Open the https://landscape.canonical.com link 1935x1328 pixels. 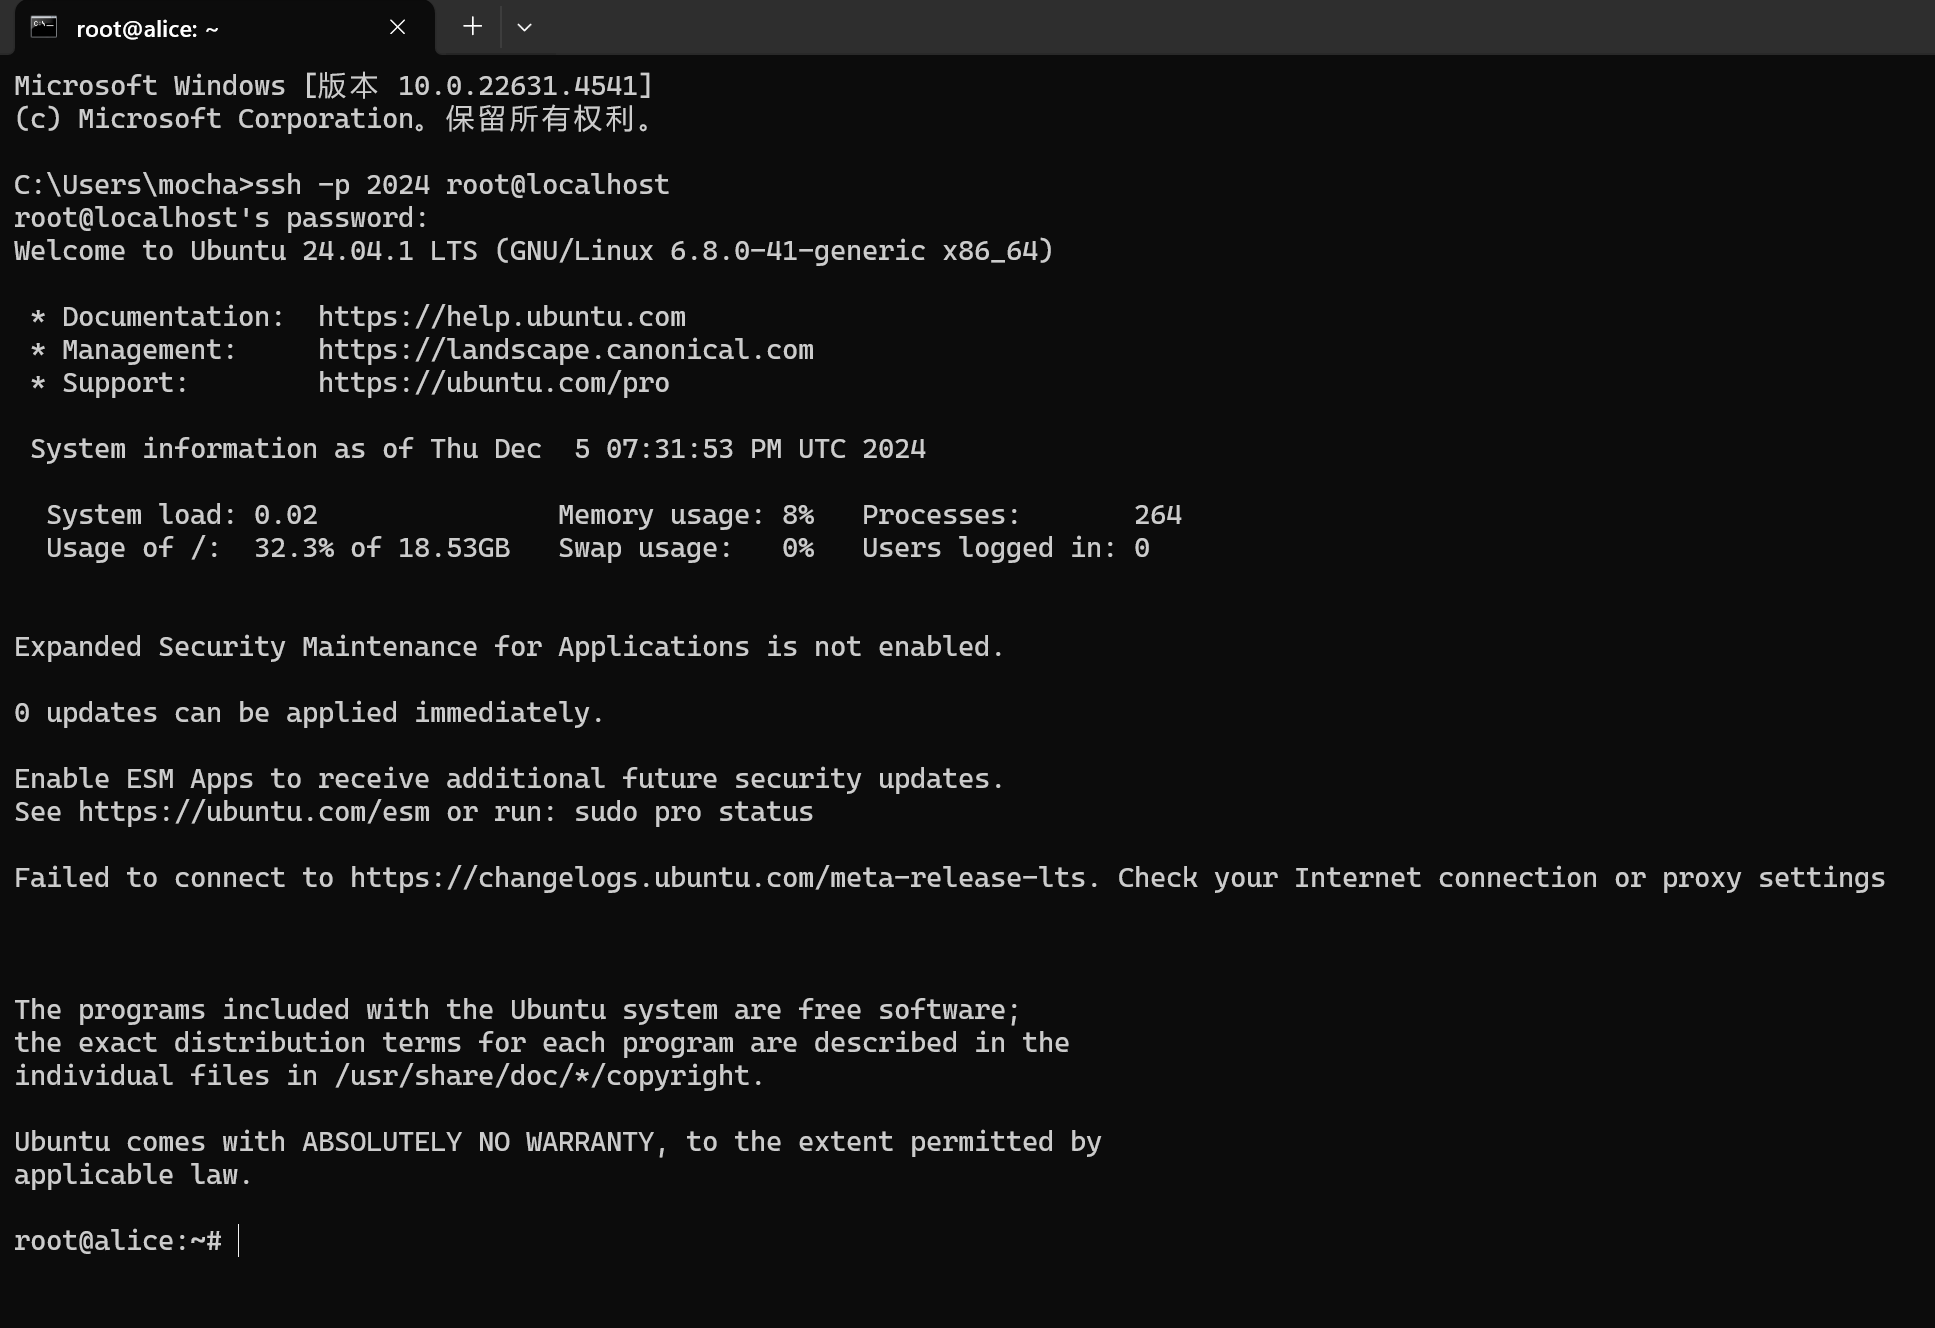coord(566,350)
